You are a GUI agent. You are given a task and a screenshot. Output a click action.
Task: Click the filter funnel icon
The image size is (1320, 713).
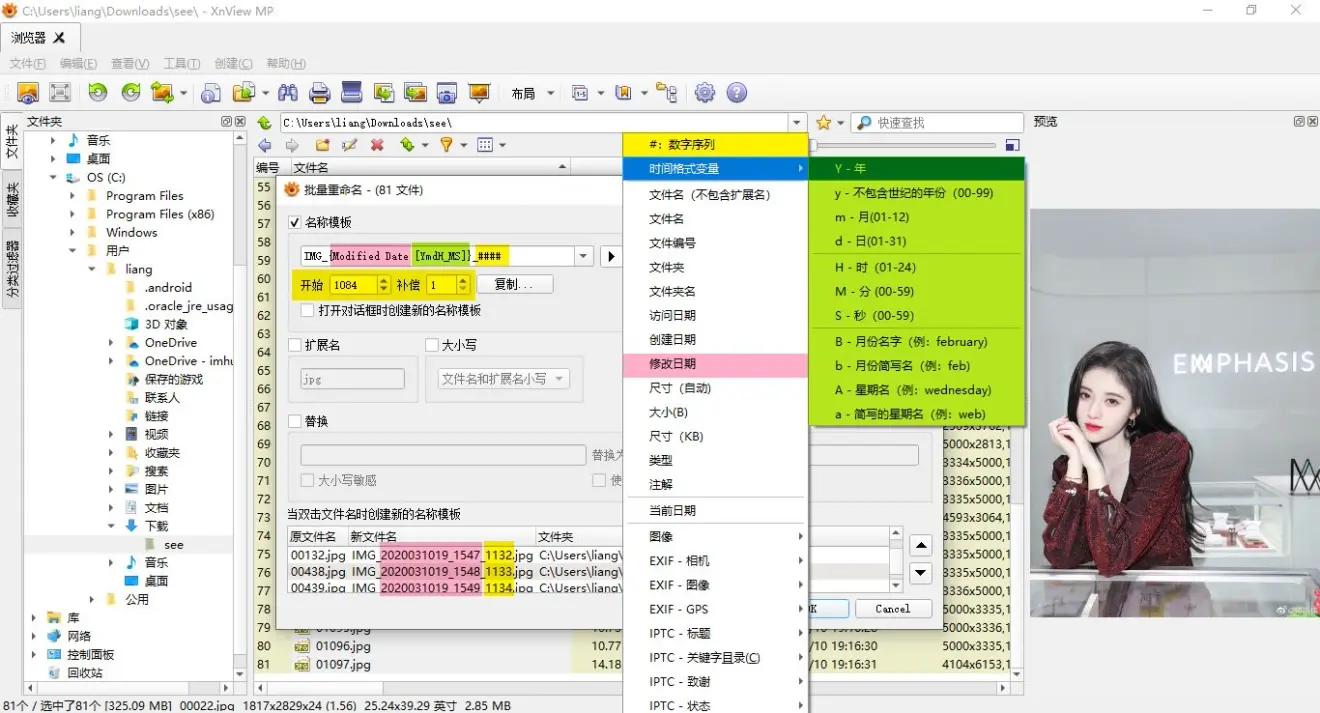point(446,145)
